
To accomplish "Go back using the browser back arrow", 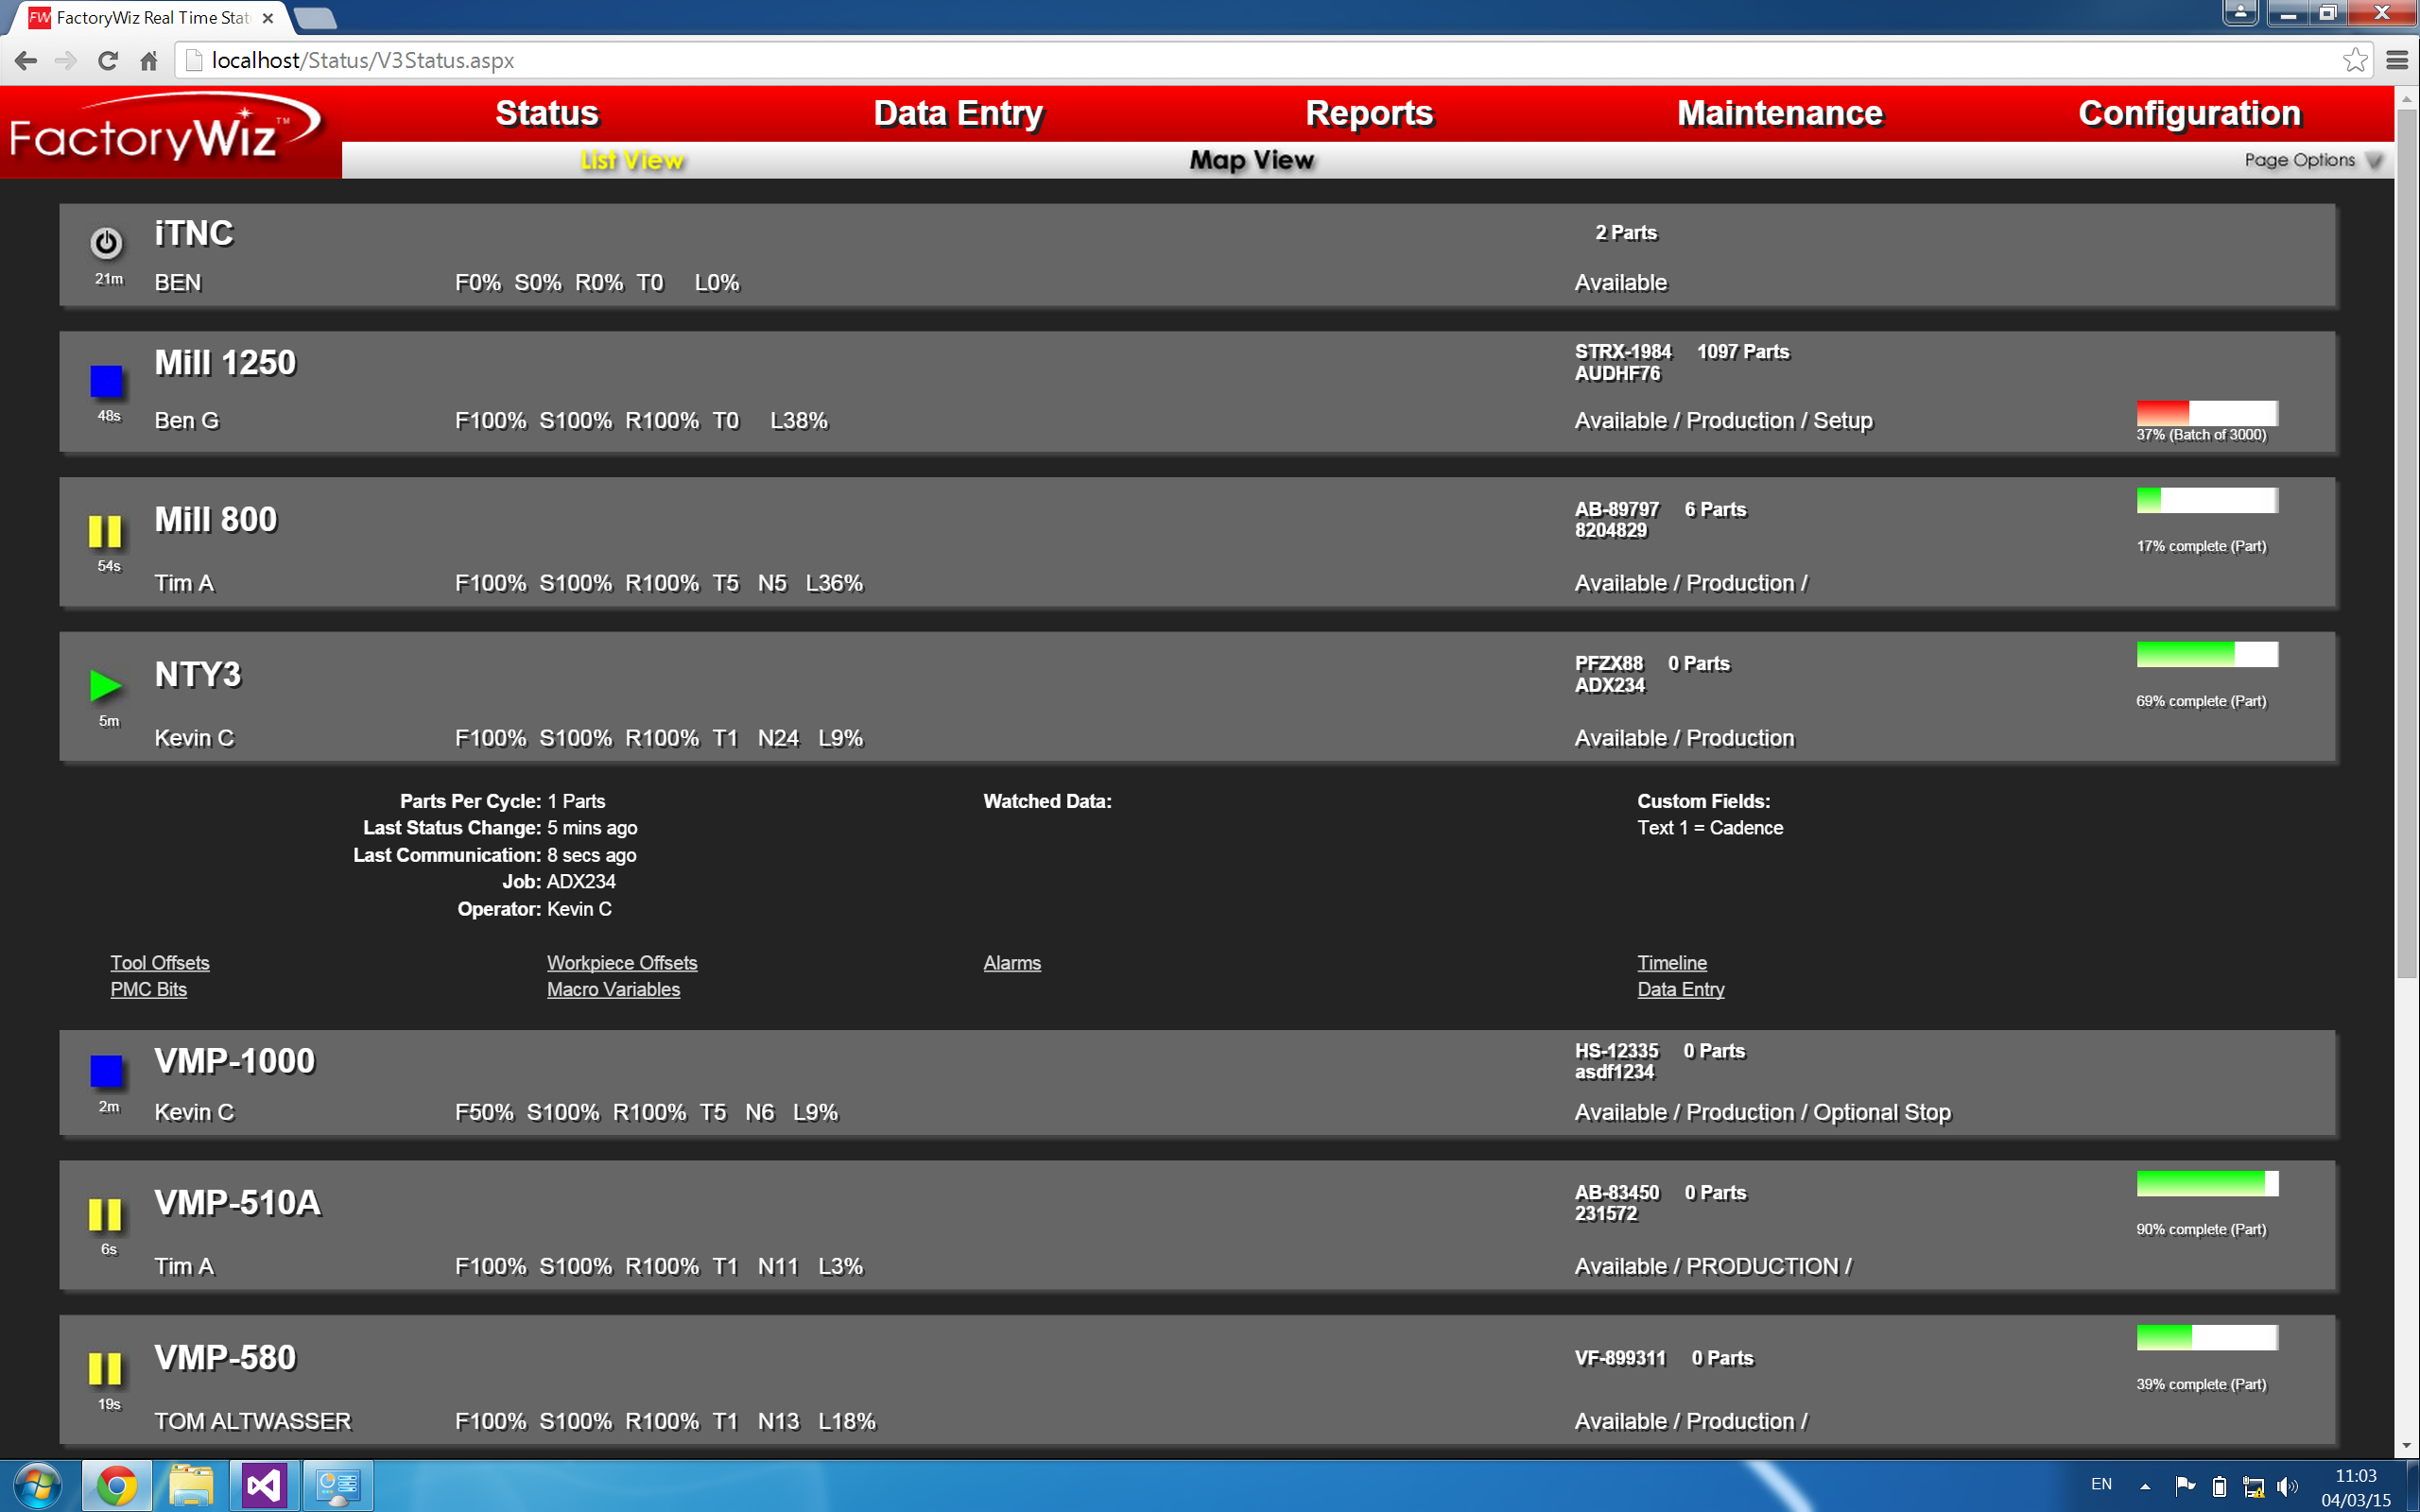I will coord(26,61).
